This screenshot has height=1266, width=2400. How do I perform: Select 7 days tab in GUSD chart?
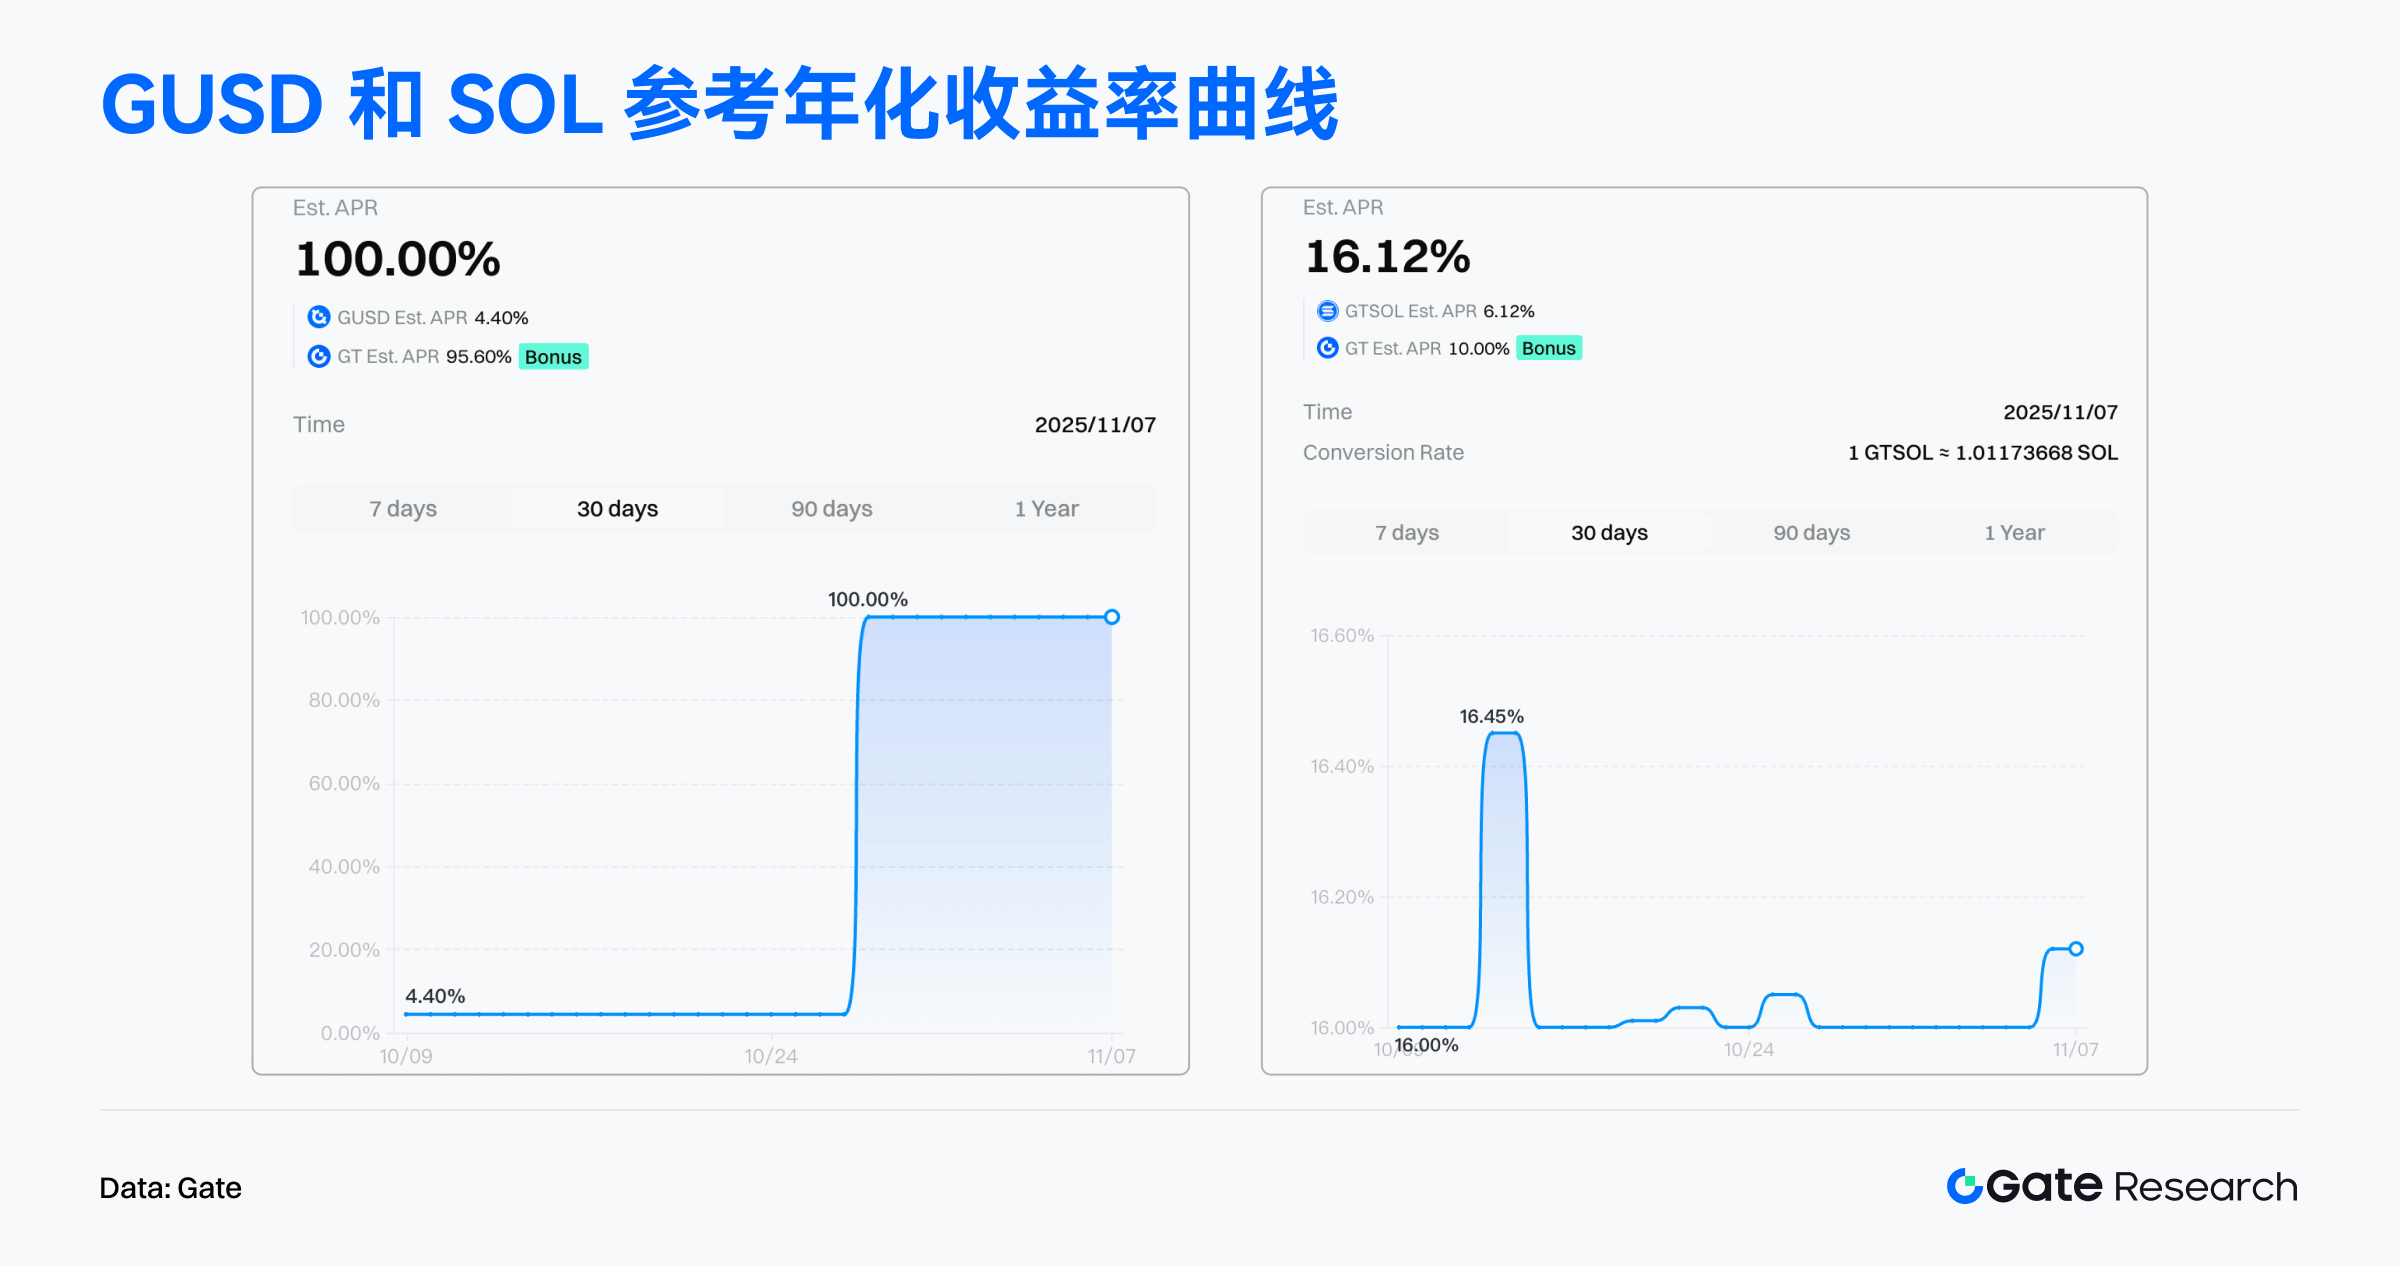pos(403,508)
